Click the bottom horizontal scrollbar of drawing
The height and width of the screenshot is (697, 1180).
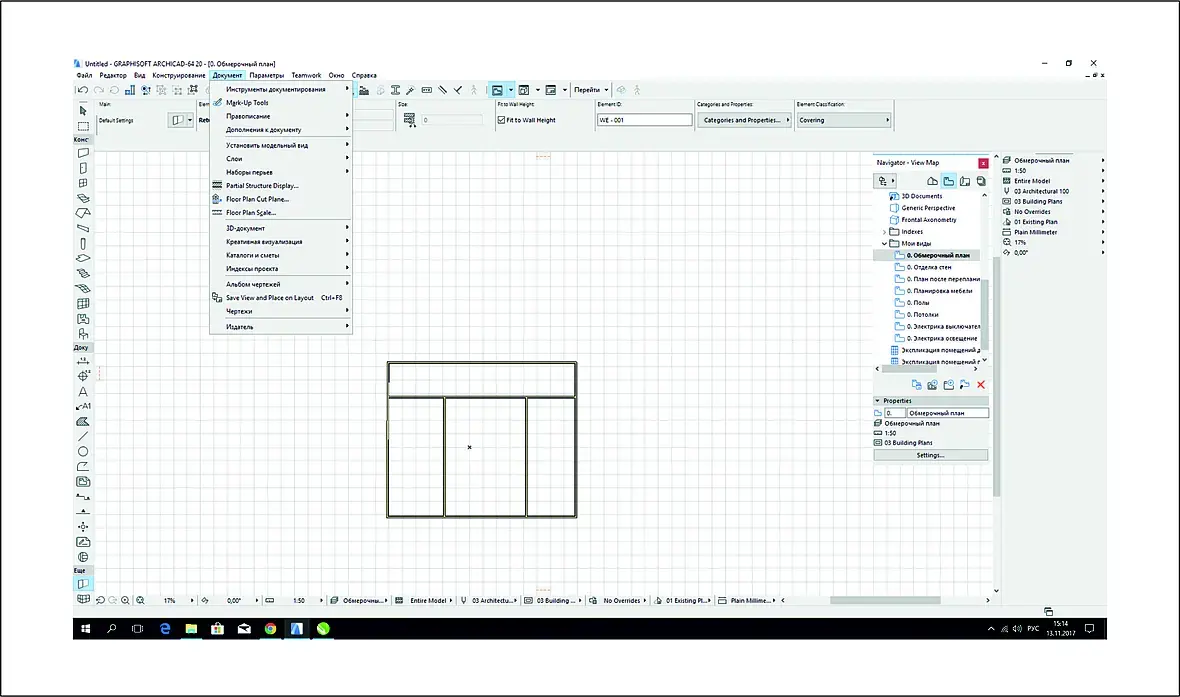pos(885,601)
